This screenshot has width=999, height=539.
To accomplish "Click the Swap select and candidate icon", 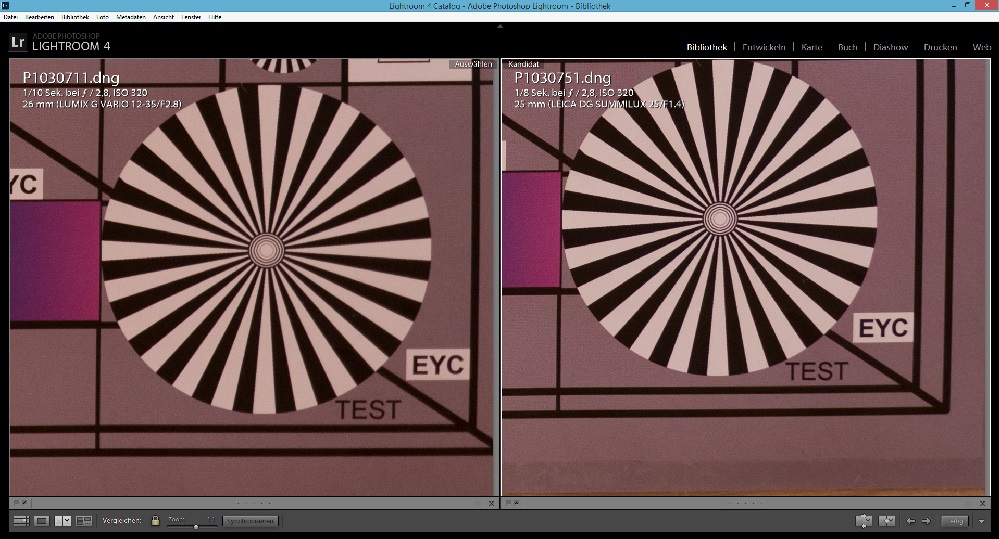I will [864, 521].
